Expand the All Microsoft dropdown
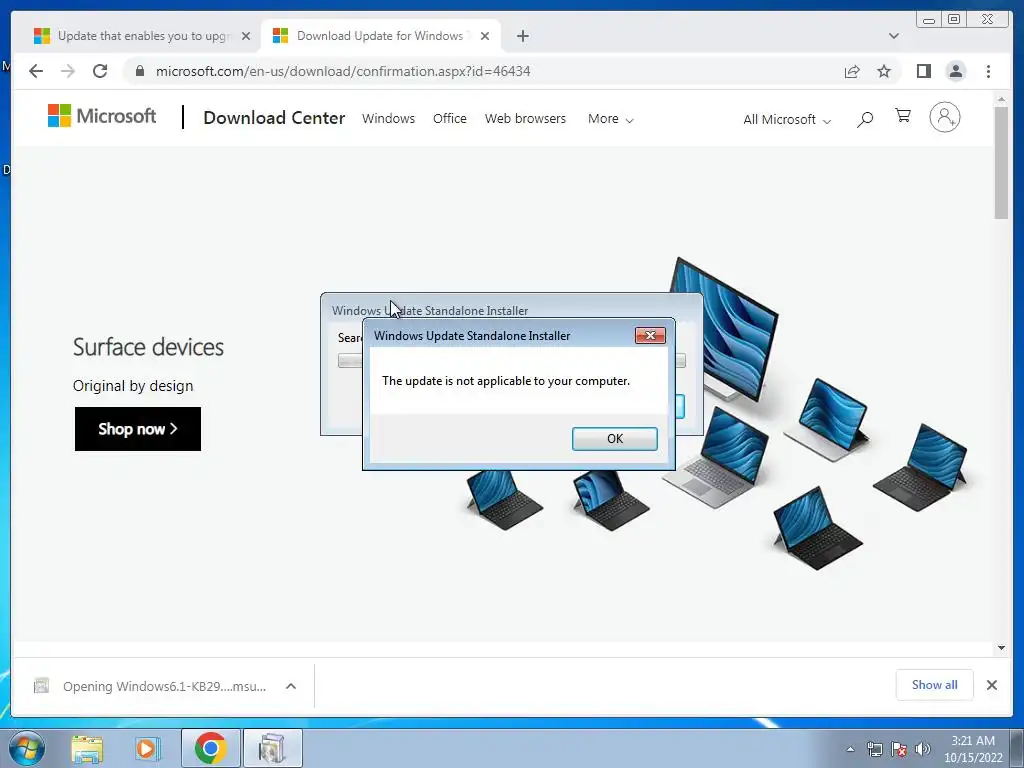The height and width of the screenshot is (768, 1024). (x=787, y=120)
